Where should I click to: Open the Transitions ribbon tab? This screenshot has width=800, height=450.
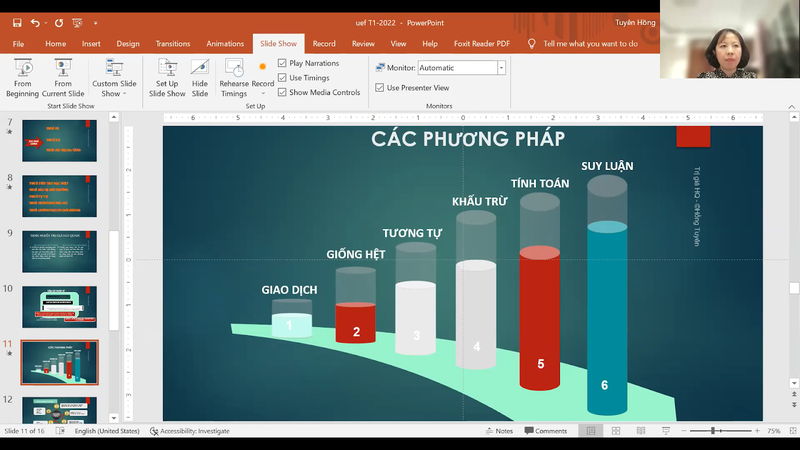[x=173, y=44]
